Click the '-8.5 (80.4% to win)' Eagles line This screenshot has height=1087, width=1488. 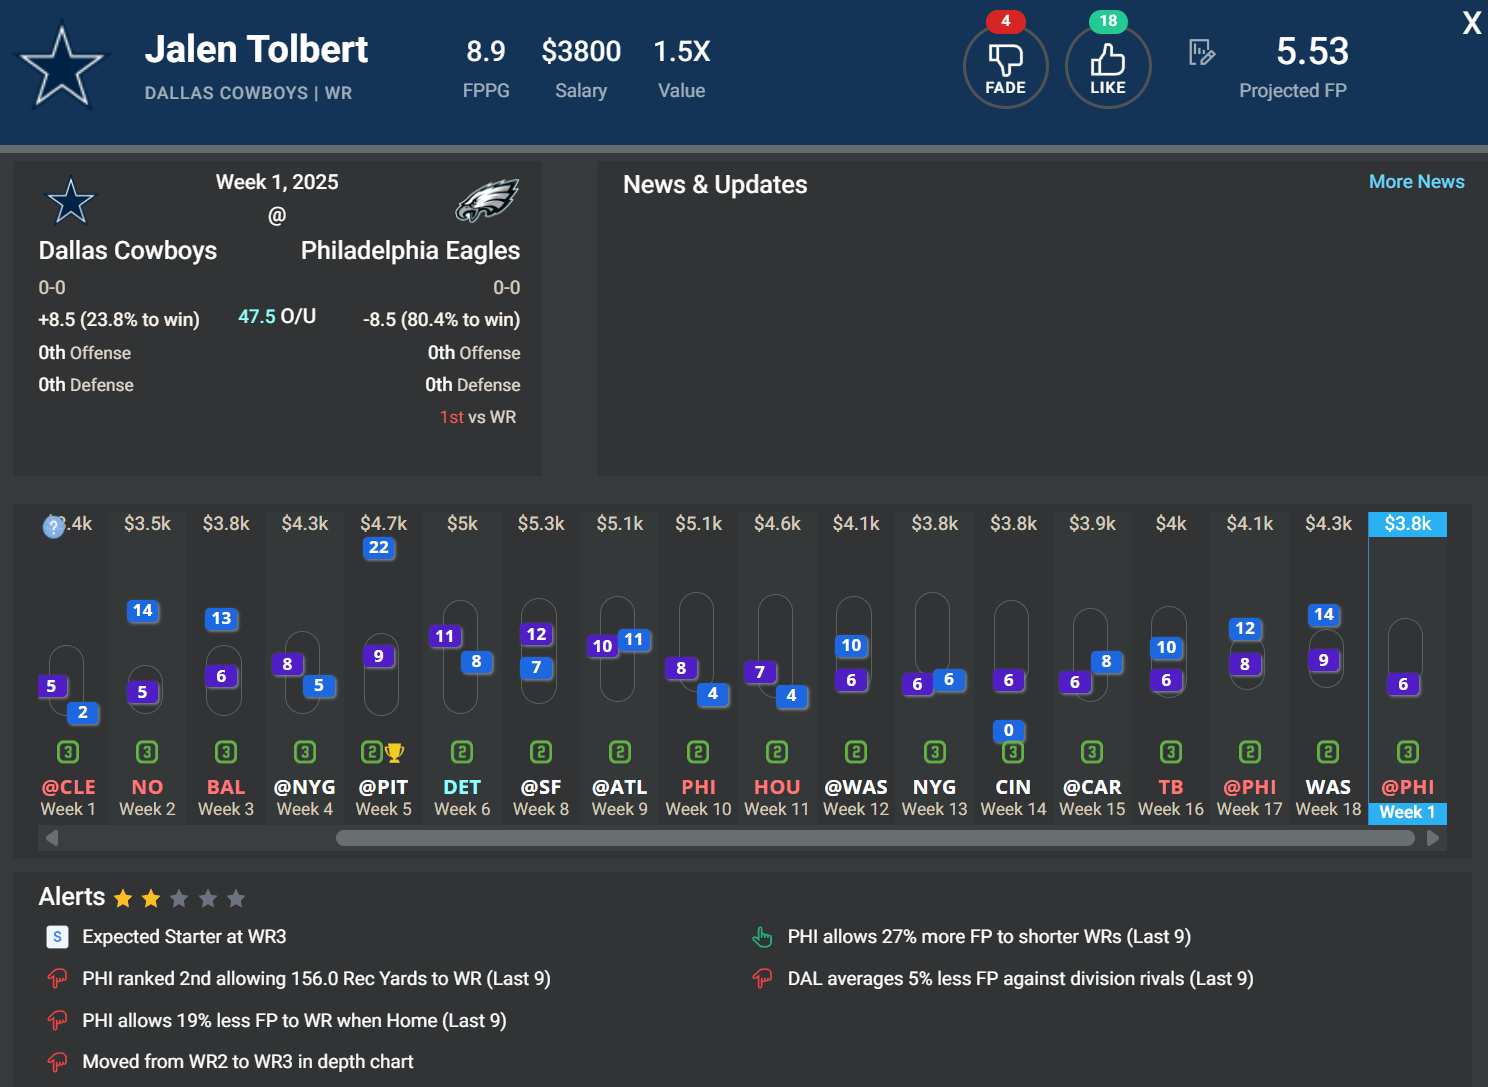(x=441, y=320)
